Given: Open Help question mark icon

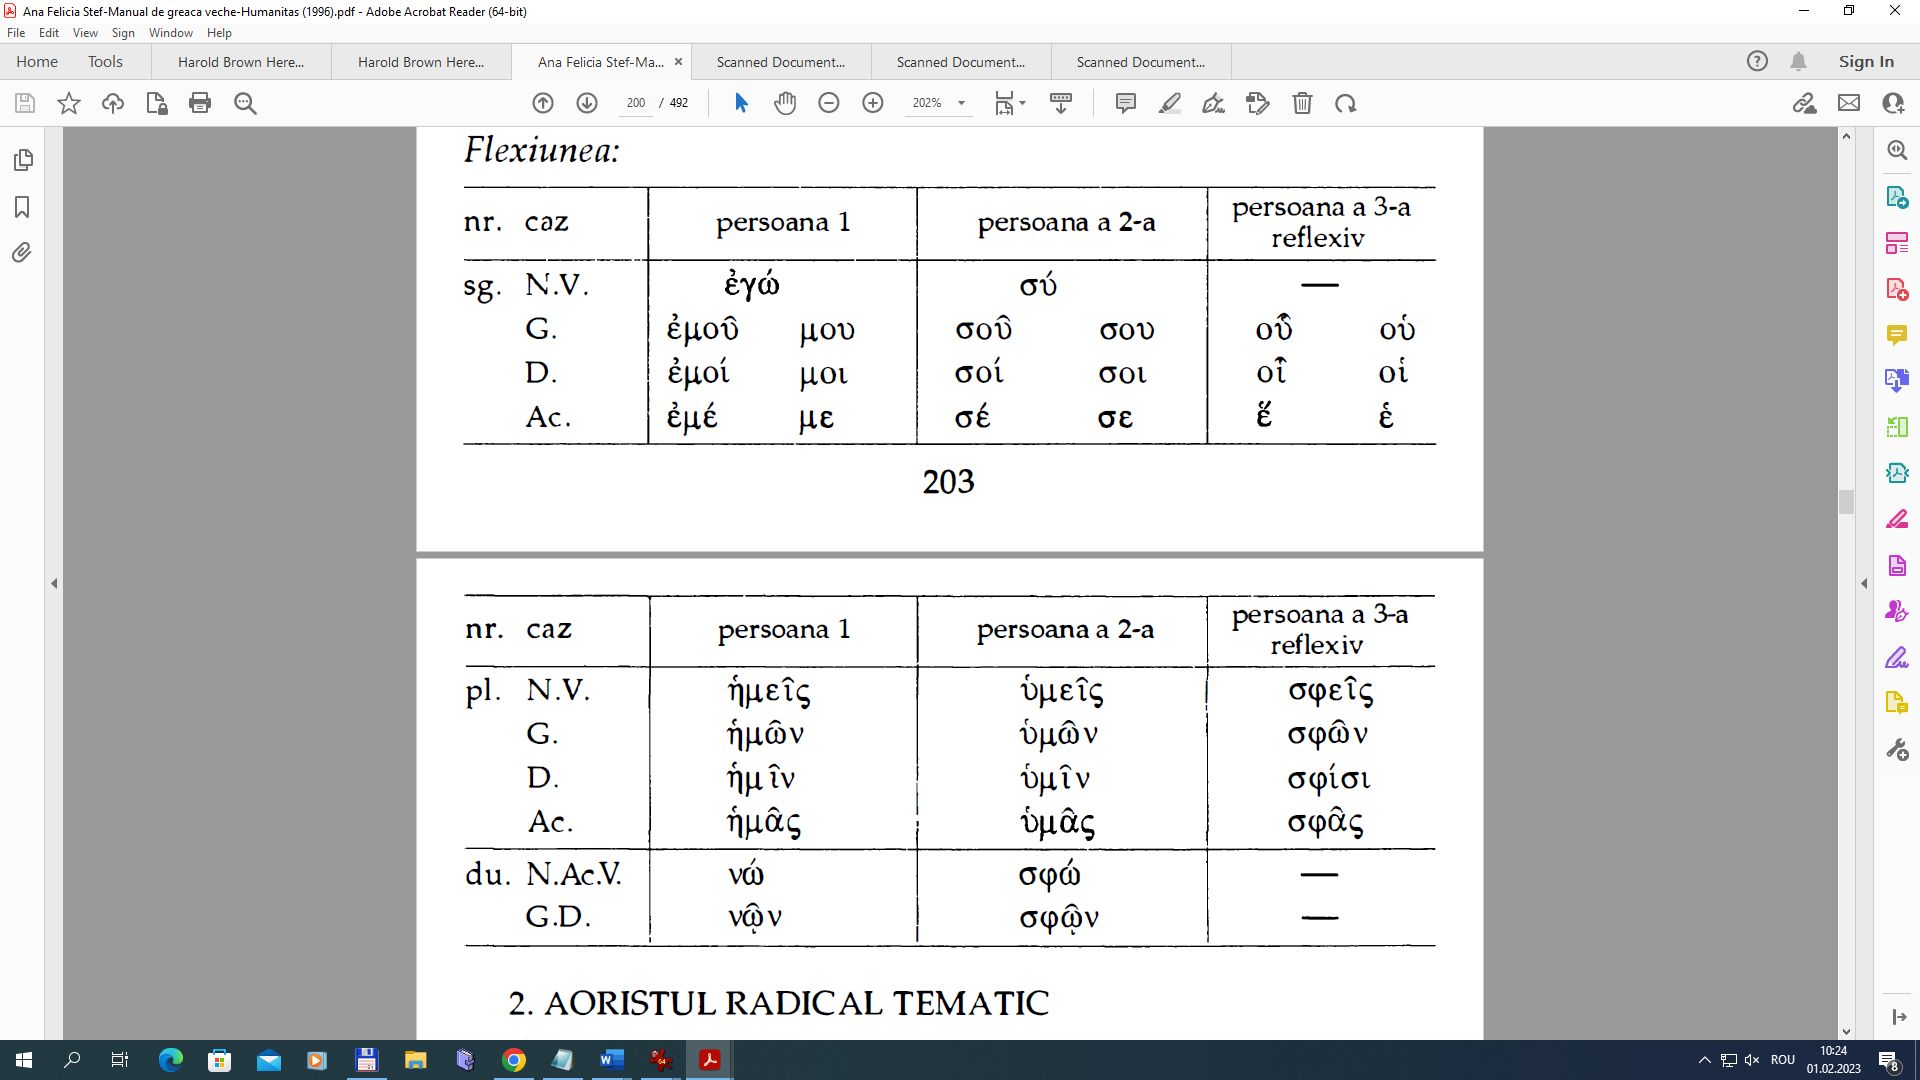Looking at the screenshot, I should (x=1757, y=62).
